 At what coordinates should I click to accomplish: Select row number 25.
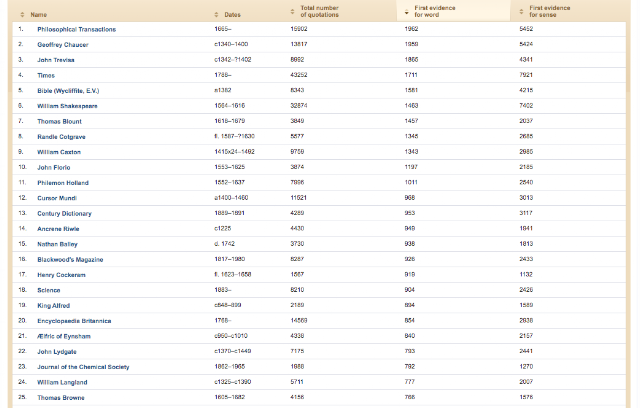pos(22,397)
